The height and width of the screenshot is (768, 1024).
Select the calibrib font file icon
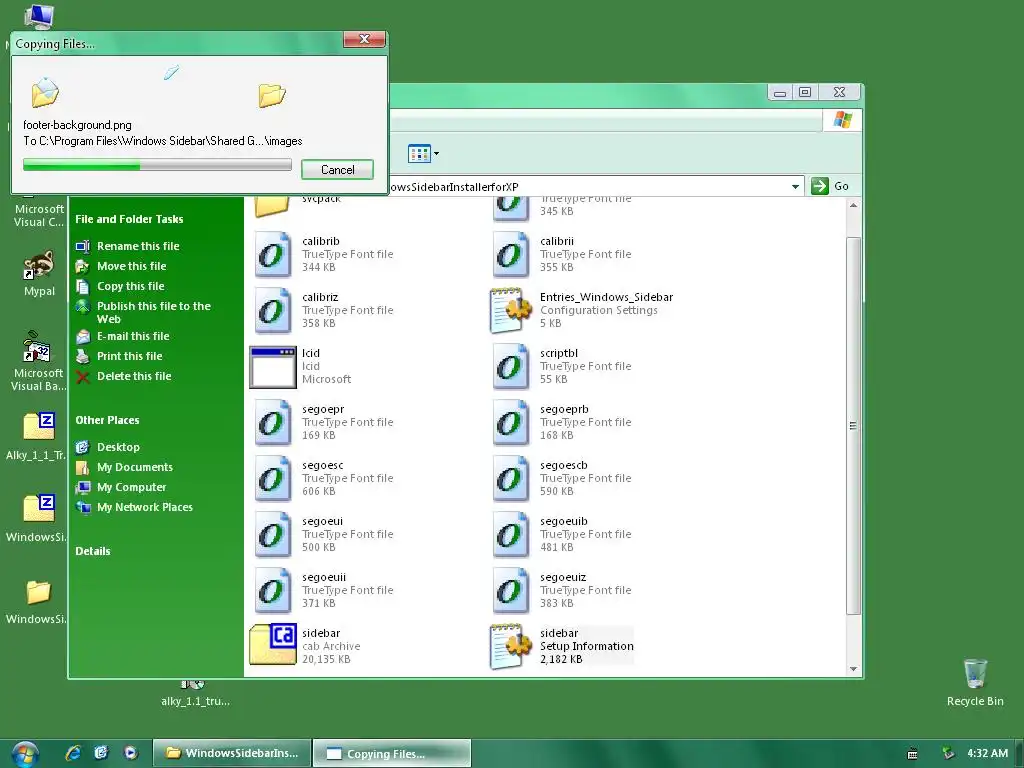pos(272,255)
